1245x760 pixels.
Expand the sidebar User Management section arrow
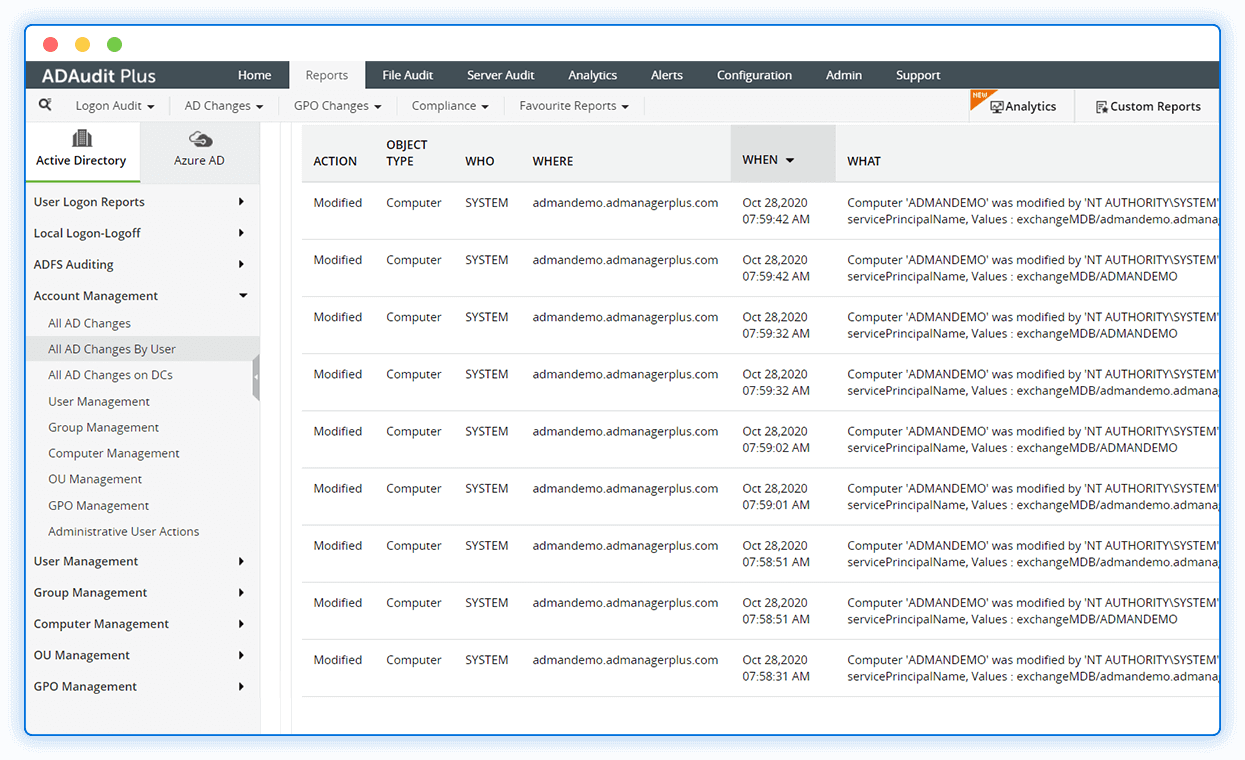coord(241,561)
